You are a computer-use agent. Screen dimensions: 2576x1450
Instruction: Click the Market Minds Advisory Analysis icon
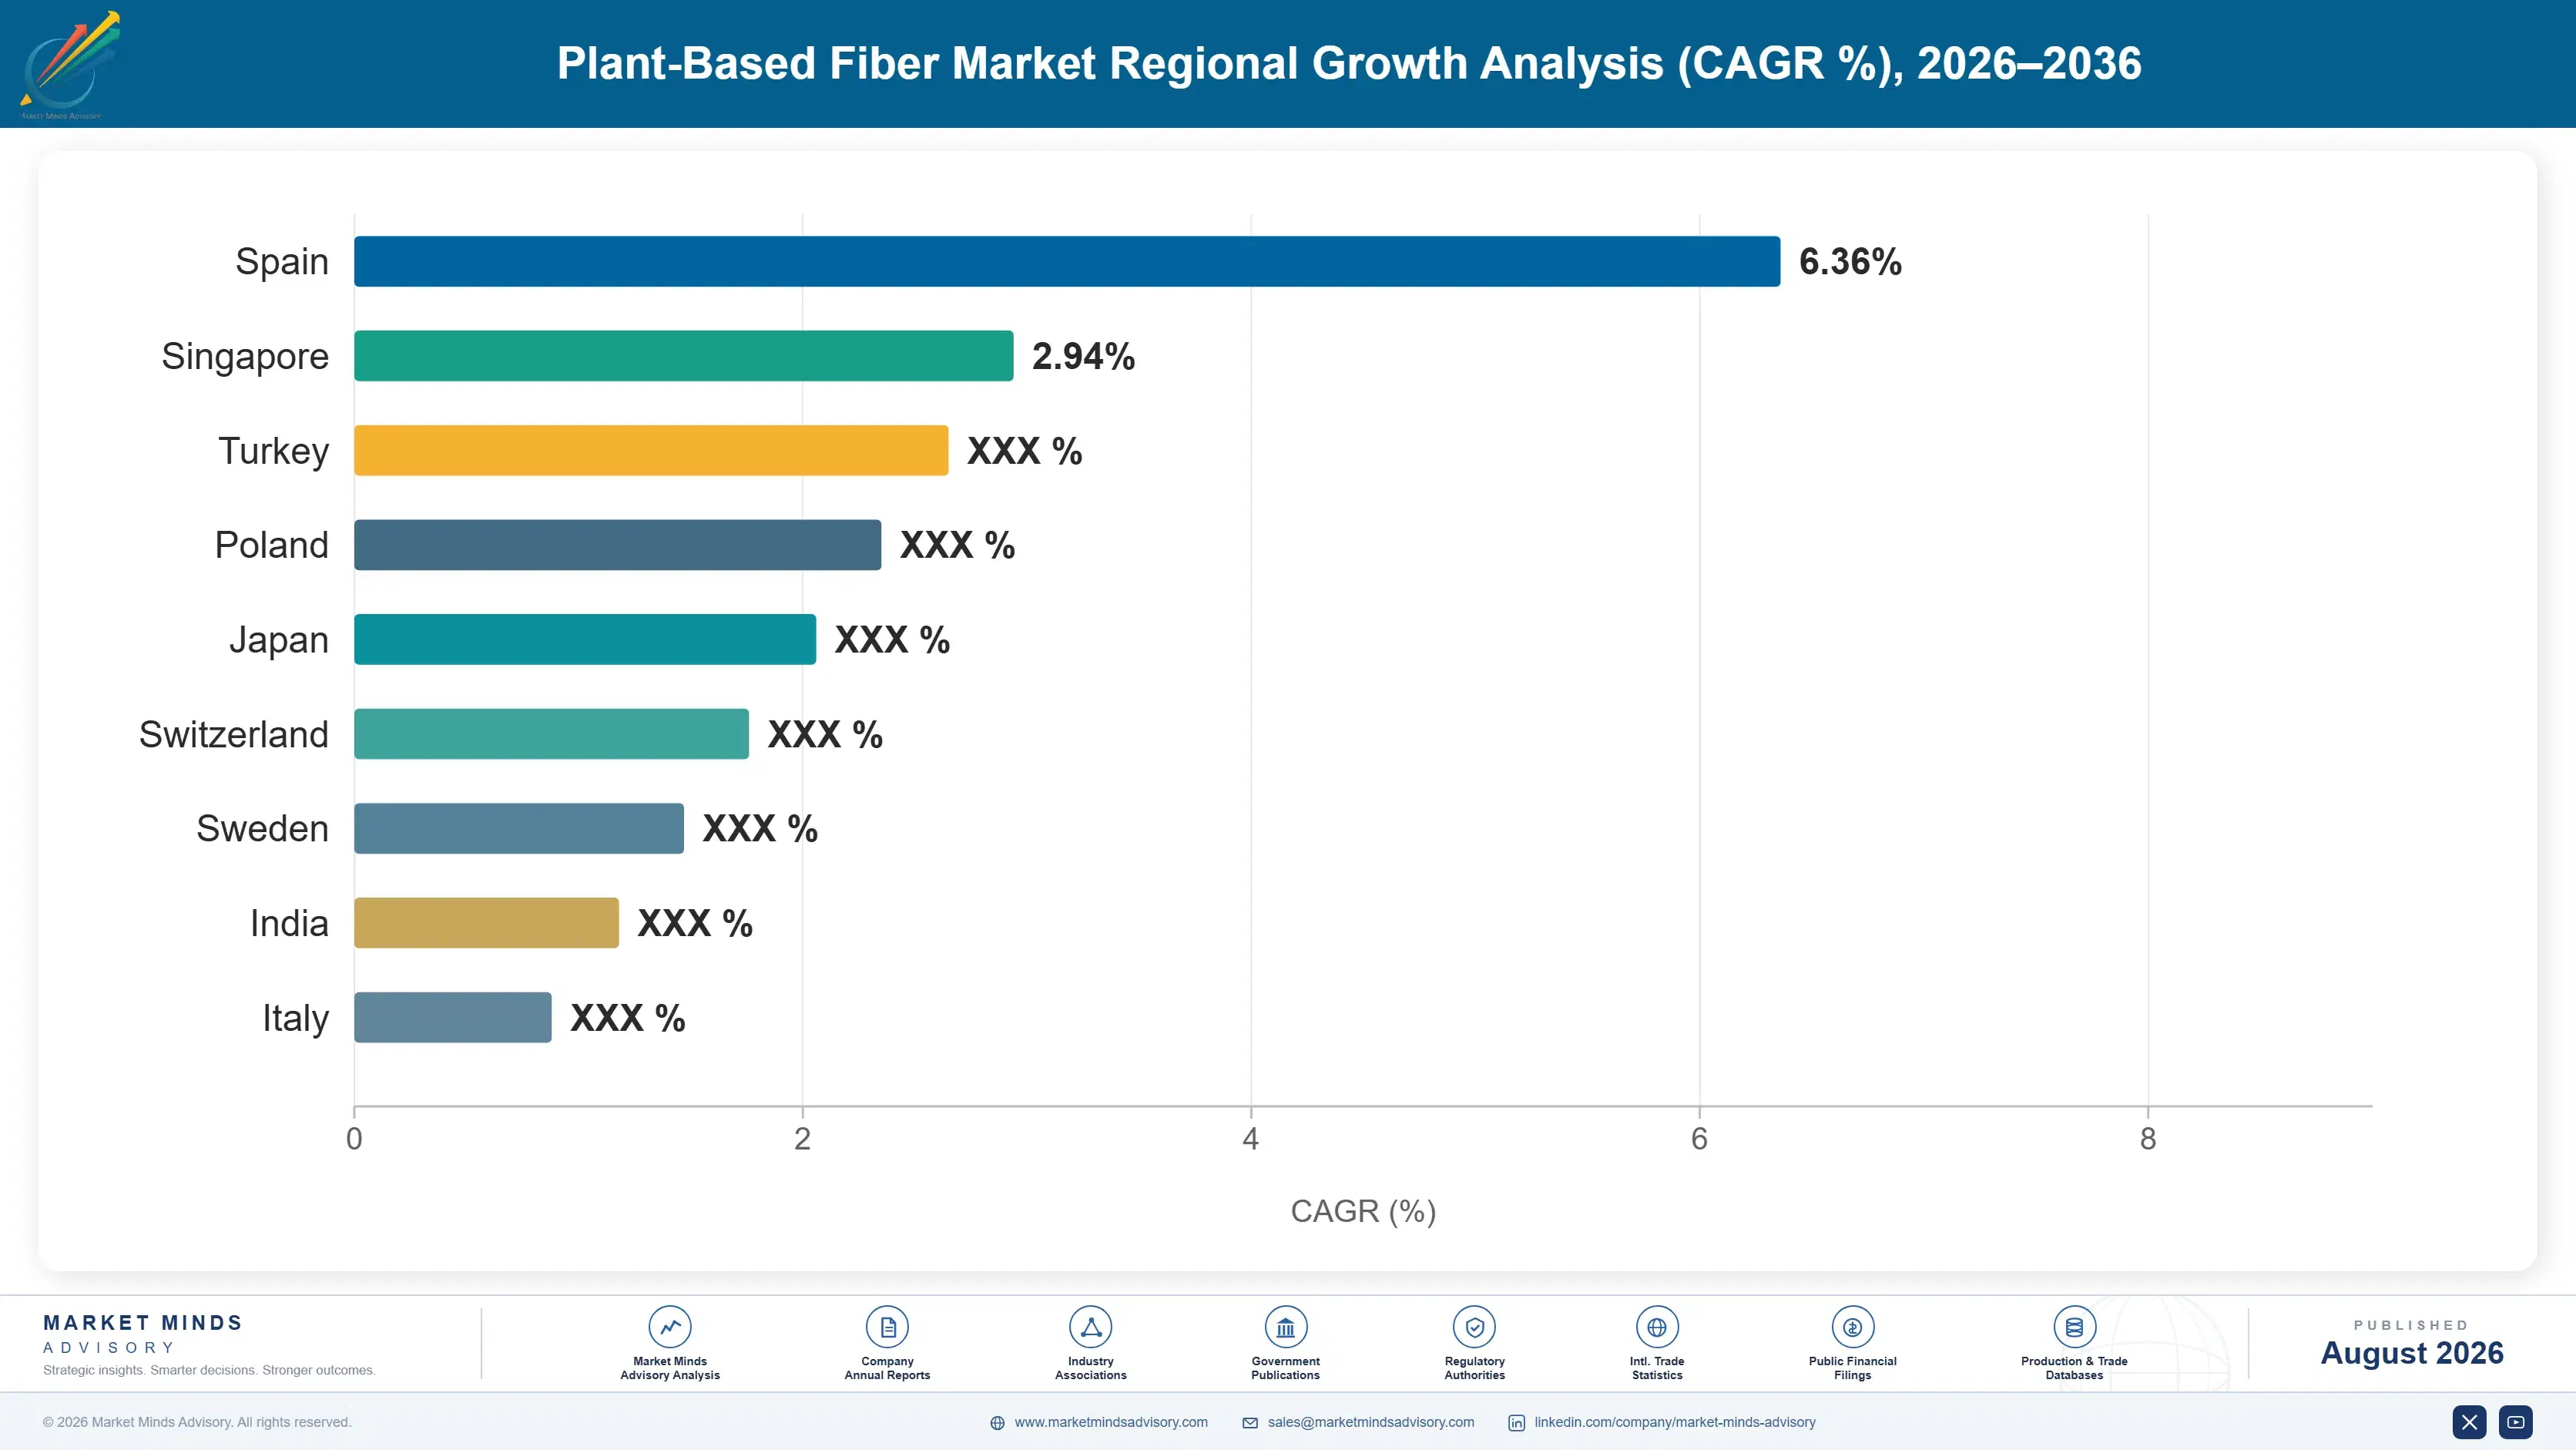670,1327
